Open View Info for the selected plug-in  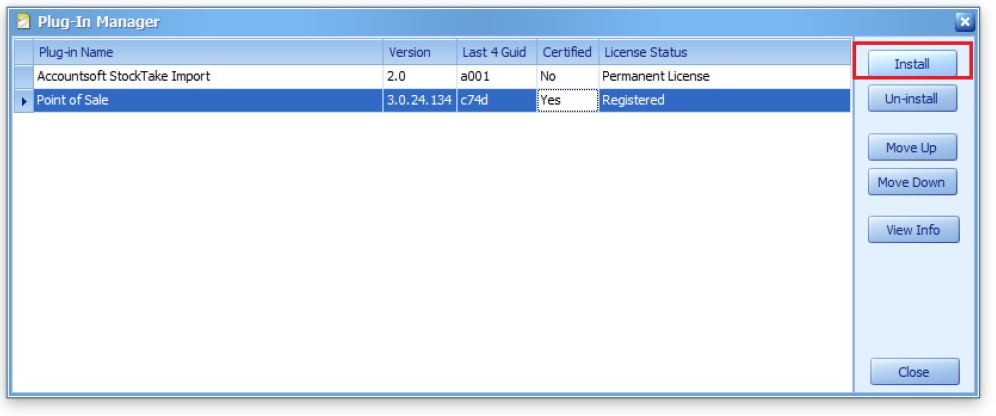(913, 230)
